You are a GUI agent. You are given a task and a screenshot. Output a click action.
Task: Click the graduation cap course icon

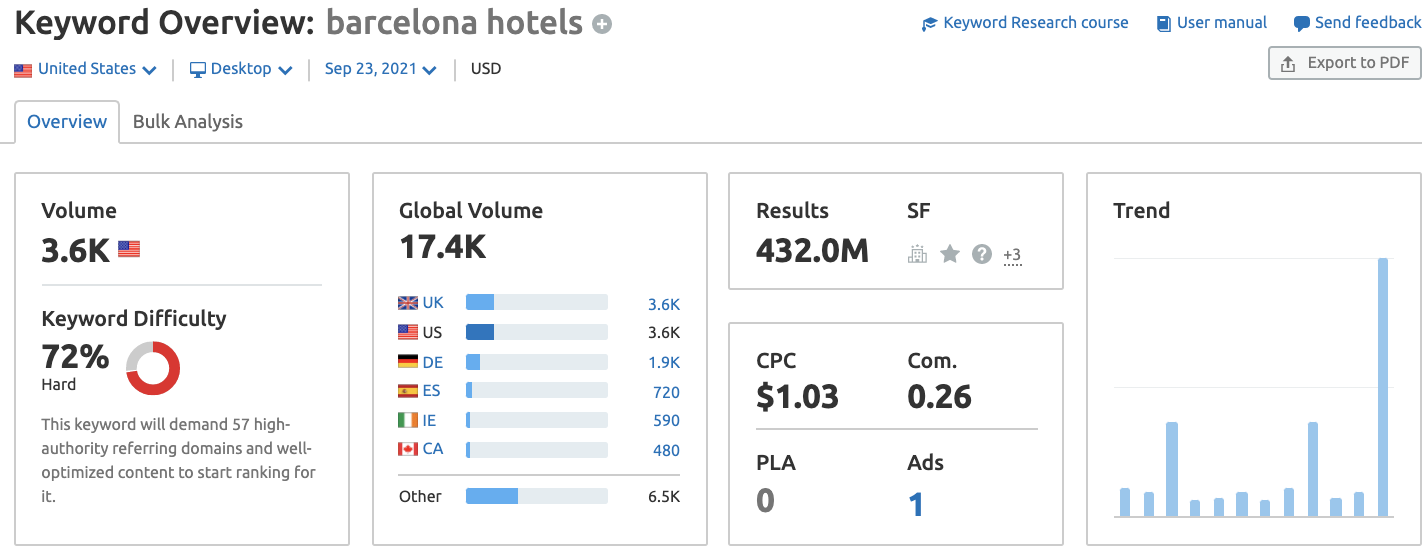[x=929, y=24]
